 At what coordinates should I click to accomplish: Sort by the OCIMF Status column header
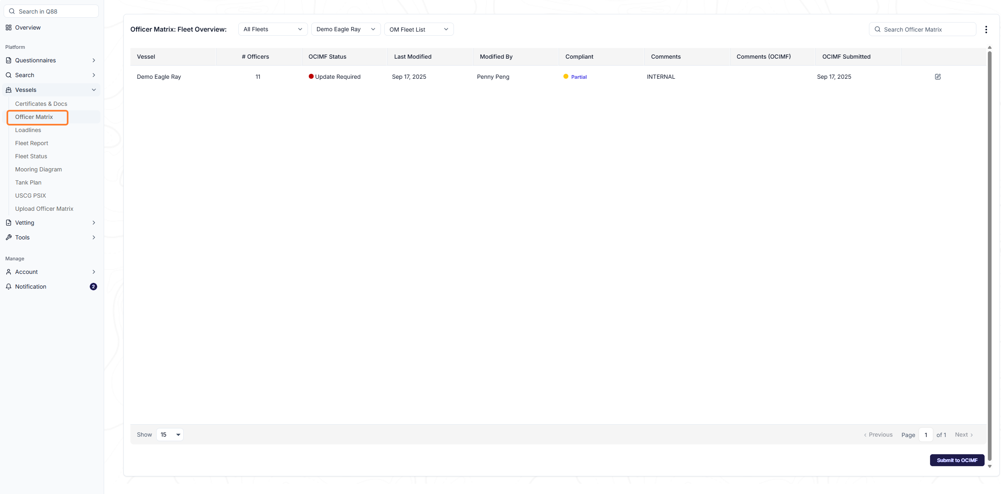pyautogui.click(x=327, y=57)
